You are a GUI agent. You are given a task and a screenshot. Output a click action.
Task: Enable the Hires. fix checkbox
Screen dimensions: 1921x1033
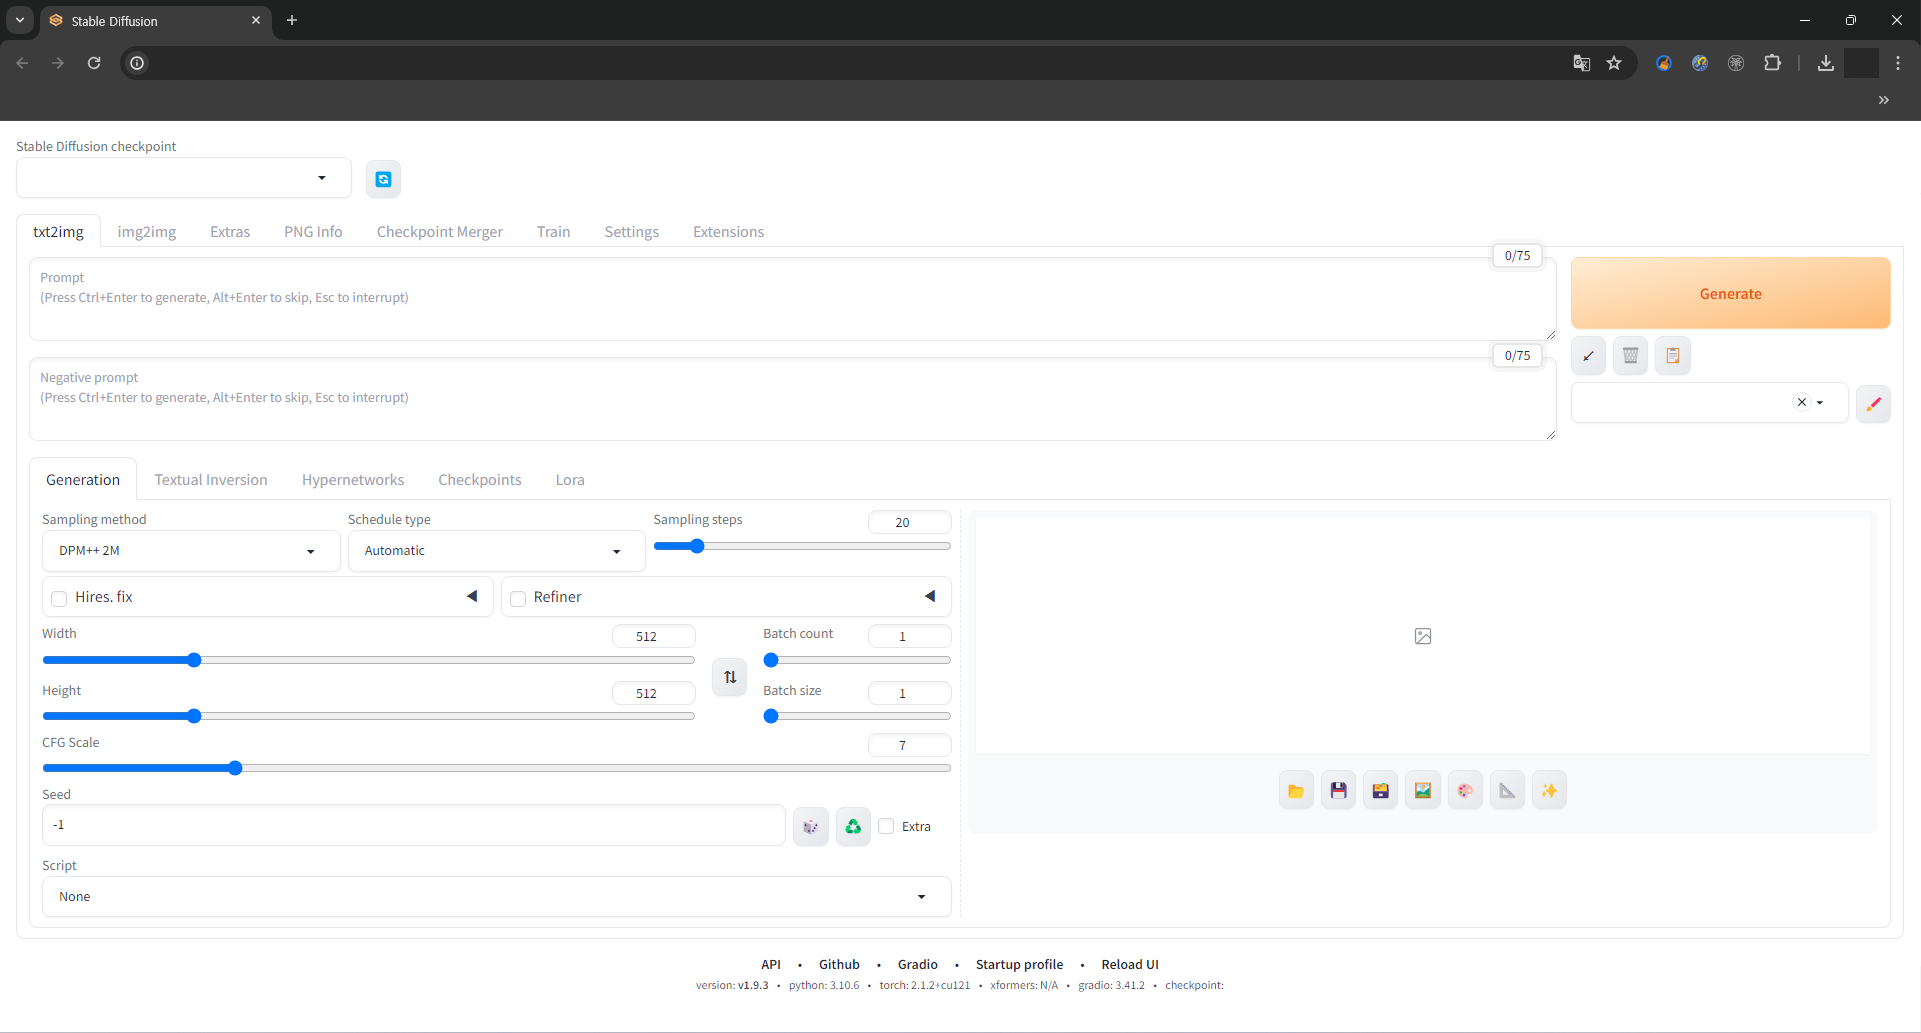click(x=59, y=598)
